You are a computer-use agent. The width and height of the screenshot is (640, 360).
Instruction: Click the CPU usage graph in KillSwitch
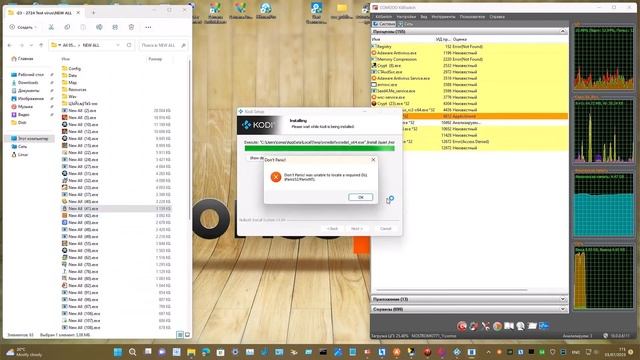coord(604,58)
